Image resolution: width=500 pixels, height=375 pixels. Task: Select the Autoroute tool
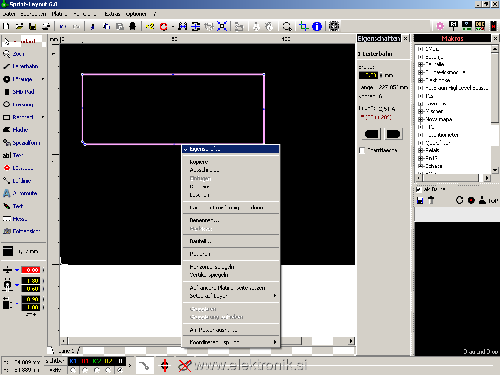click(x=20, y=193)
